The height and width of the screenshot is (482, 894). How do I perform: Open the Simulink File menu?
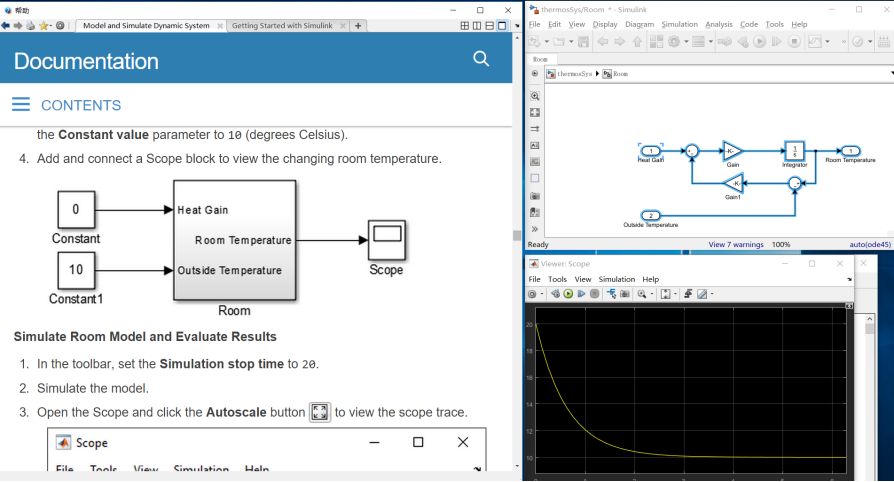[x=534, y=25]
